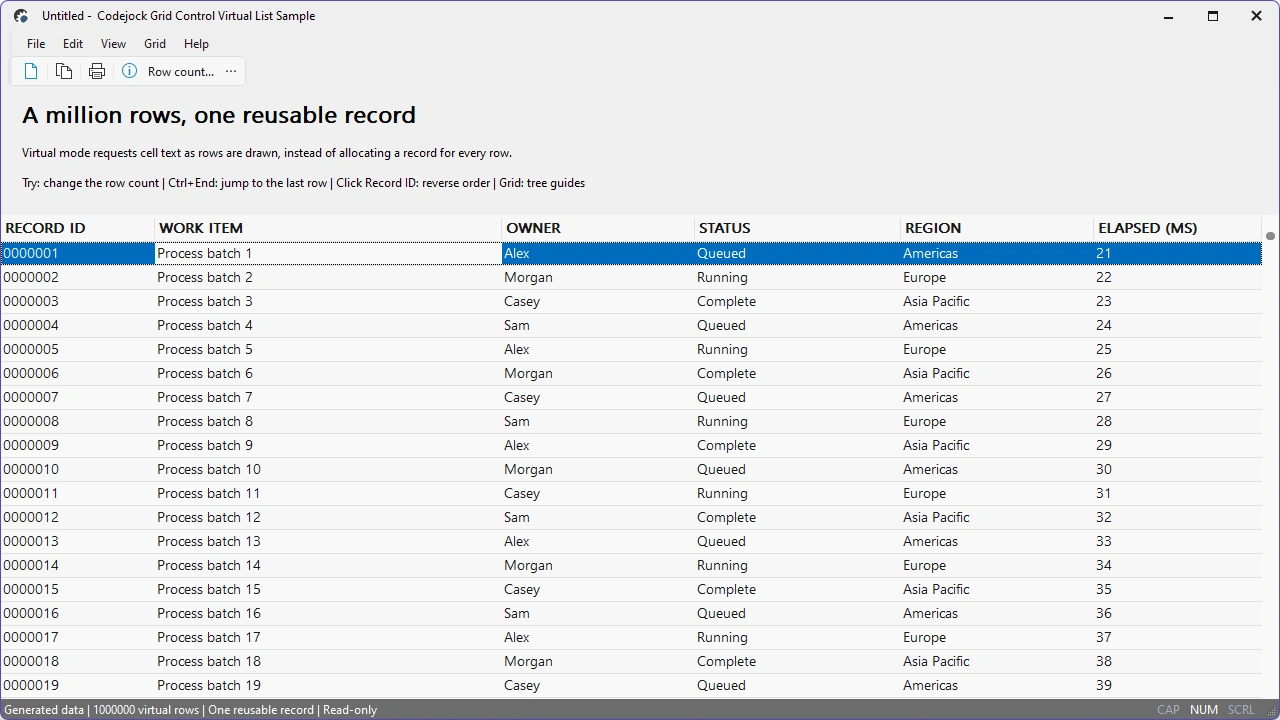The width and height of the screenshot is (1280, 720).
Task: Click the 'Process batch 1' cell in the selected row
Action: pyautogui.click(x=328, y=253)
